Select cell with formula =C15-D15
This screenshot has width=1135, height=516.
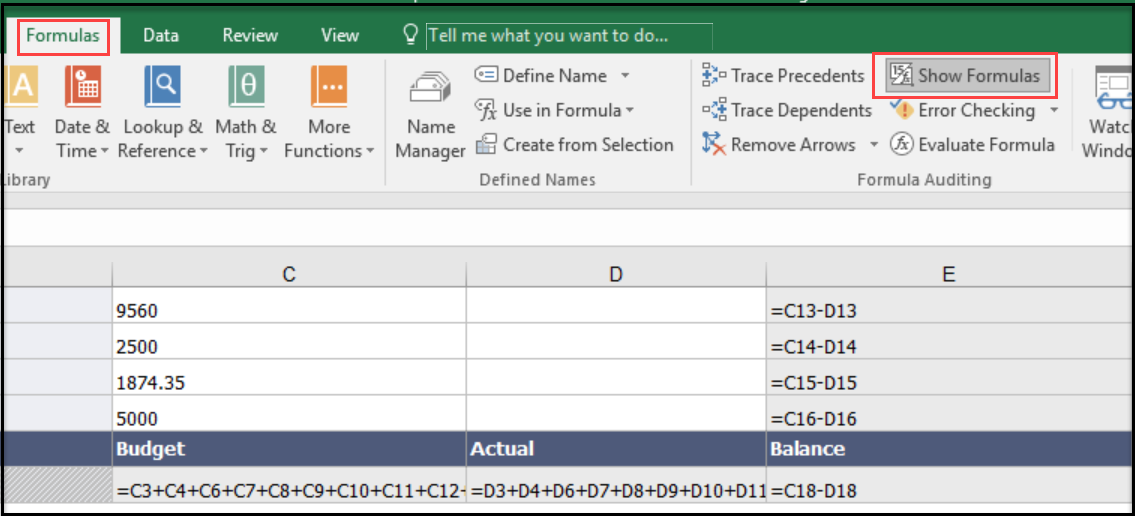[x=950, y=378]
